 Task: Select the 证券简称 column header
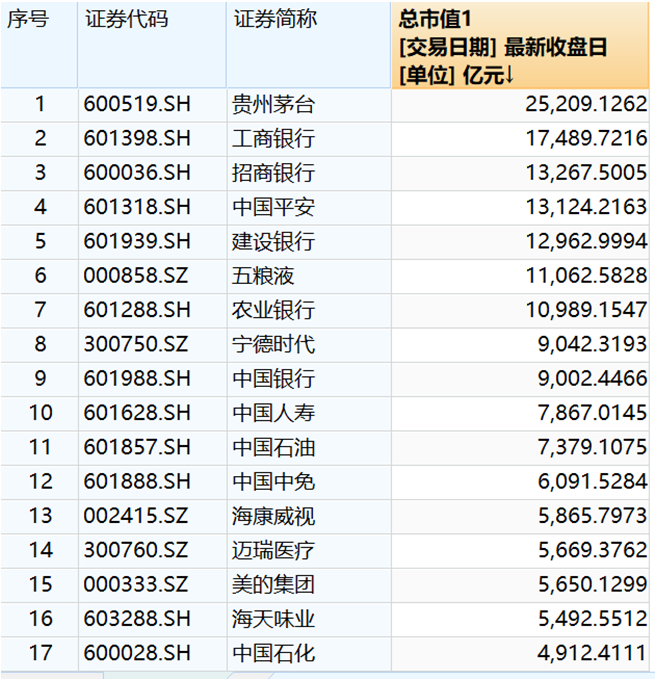click(x=309, y=45)
